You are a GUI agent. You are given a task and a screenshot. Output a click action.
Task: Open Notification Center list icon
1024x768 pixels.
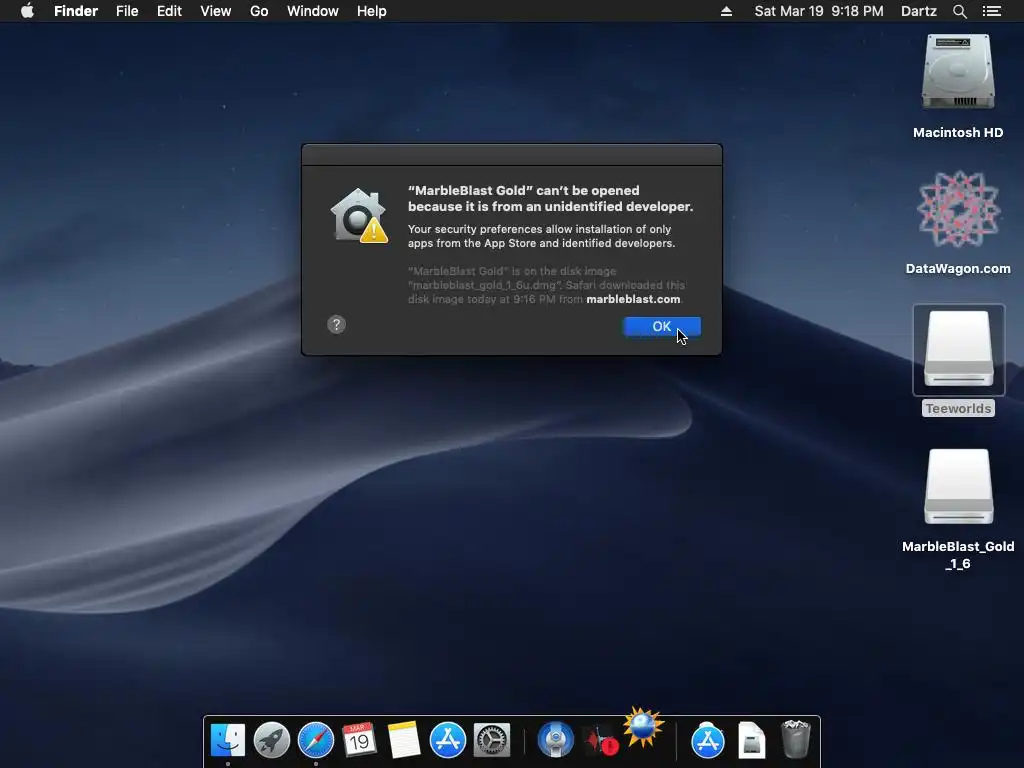[991, 11]
